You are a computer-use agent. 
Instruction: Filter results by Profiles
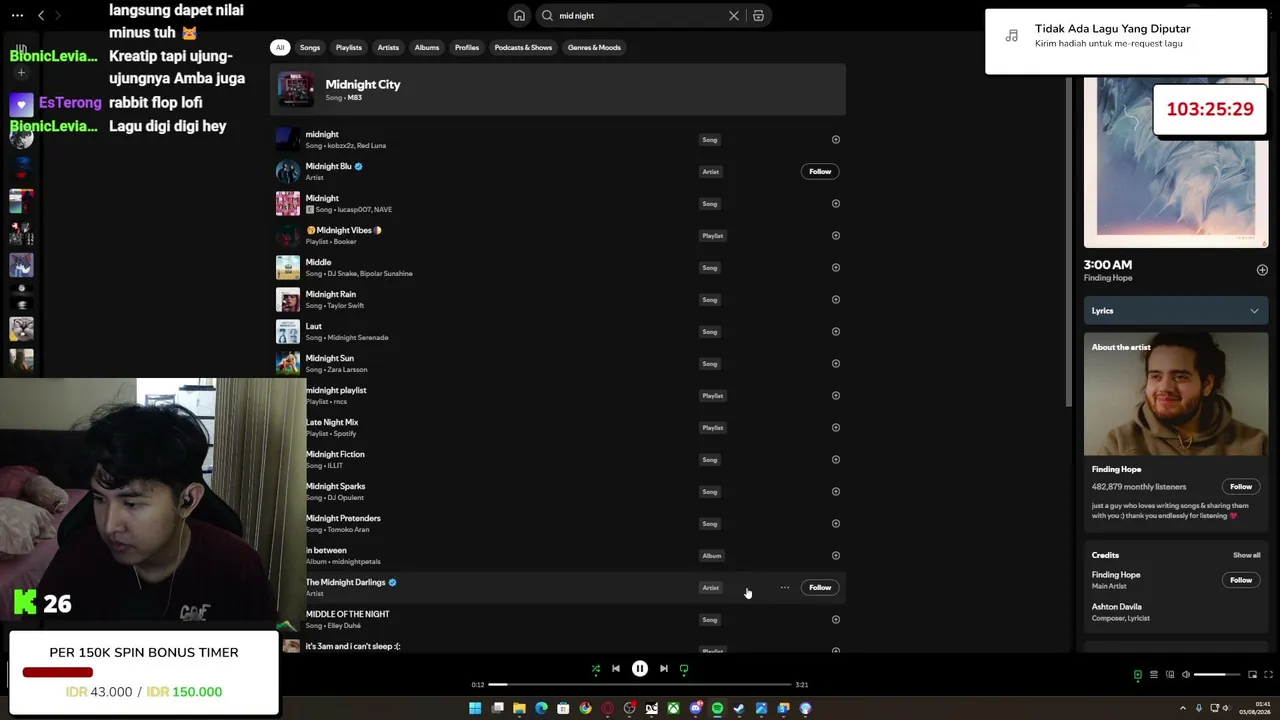pos(467,47)
